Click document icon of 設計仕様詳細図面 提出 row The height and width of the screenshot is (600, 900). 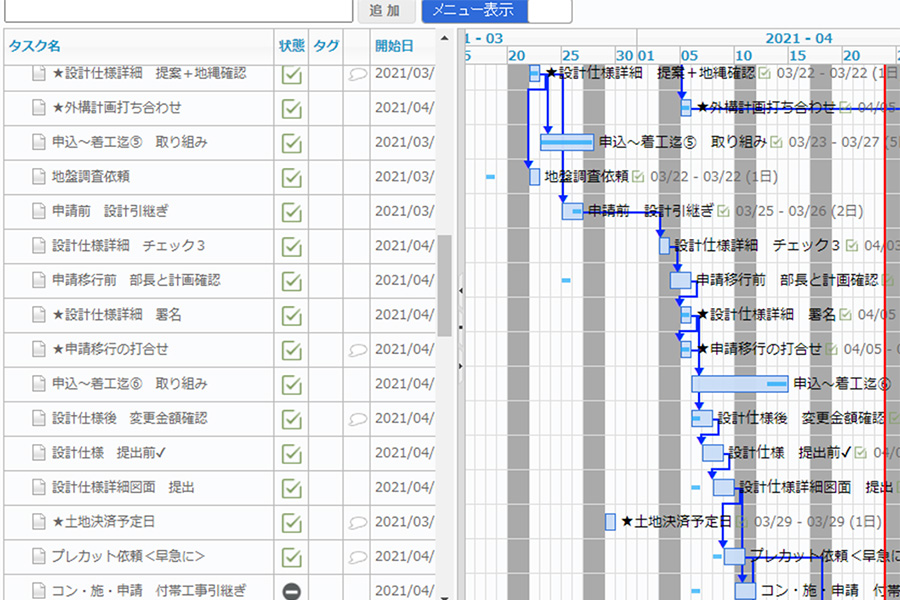[x=38, y=487]
